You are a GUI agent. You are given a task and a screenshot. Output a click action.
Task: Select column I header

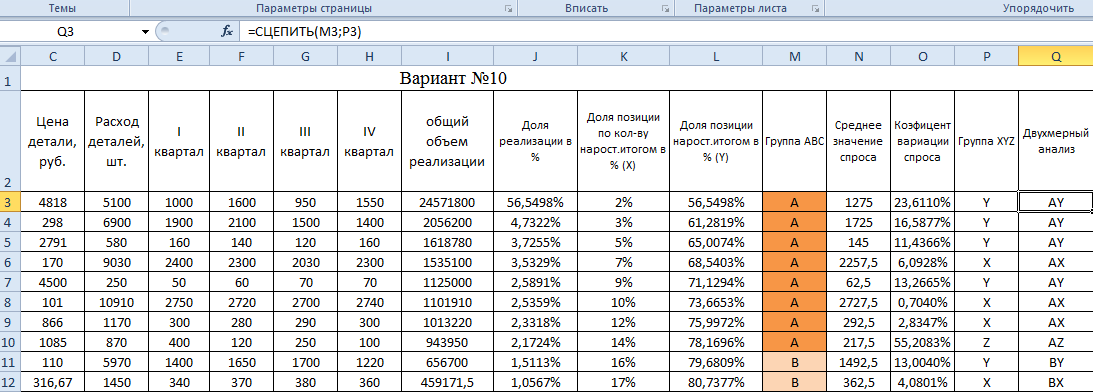coord(448,57)
